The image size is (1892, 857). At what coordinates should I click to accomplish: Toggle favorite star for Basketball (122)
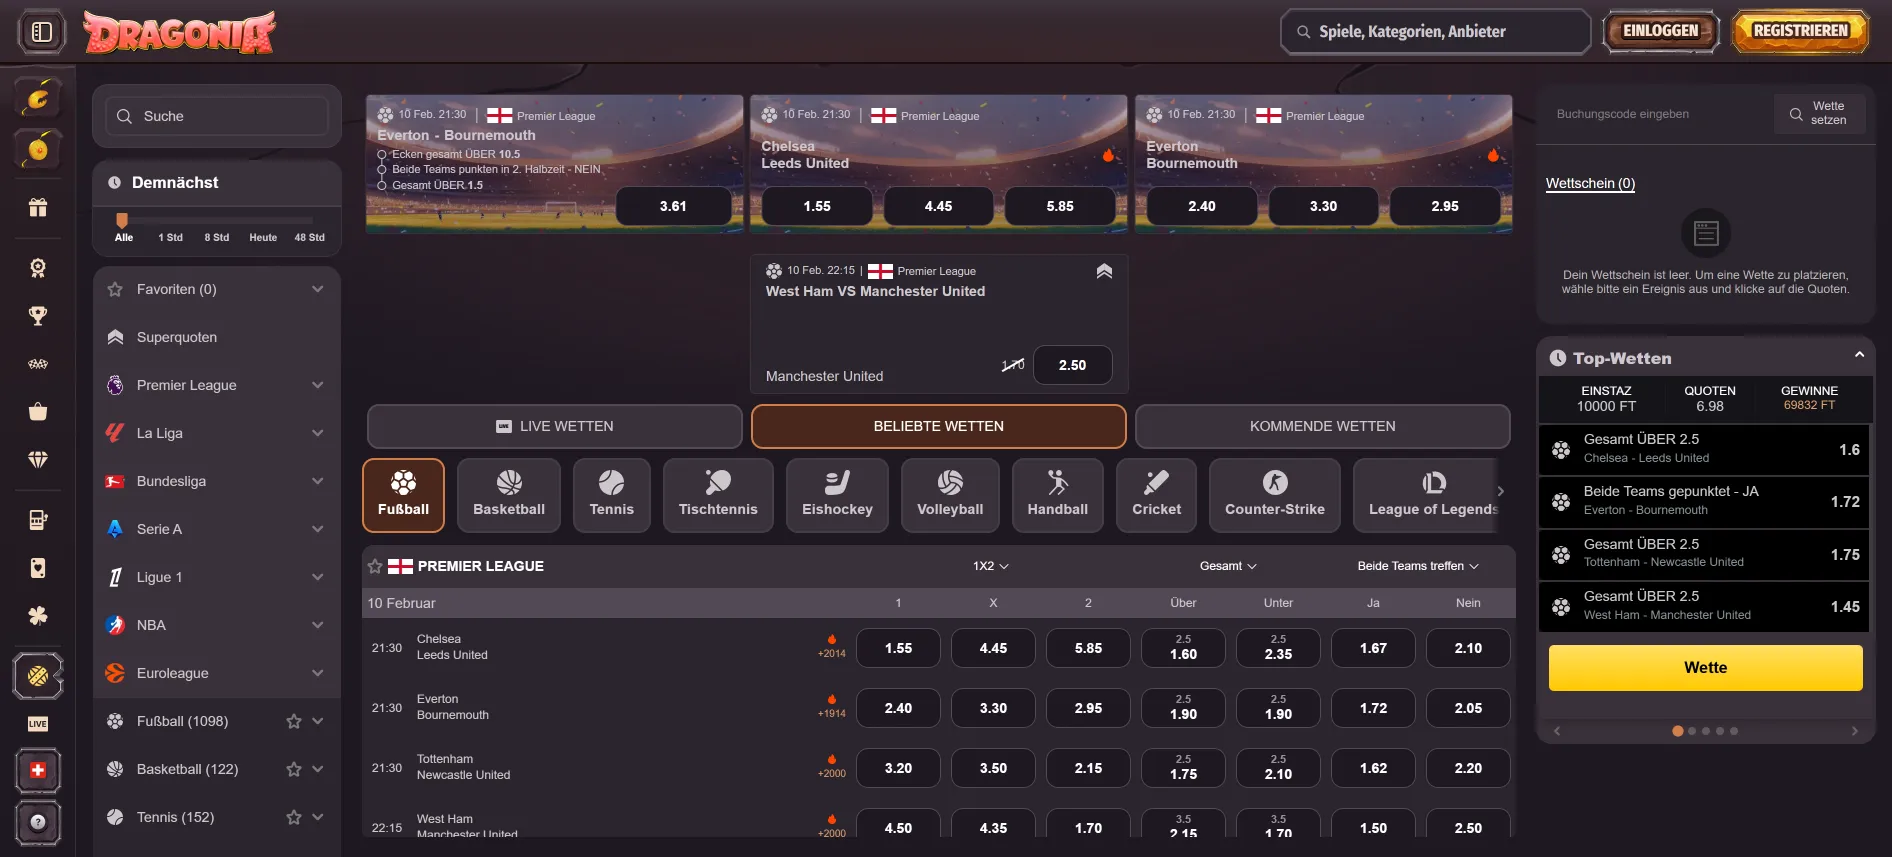coord(294,769)
